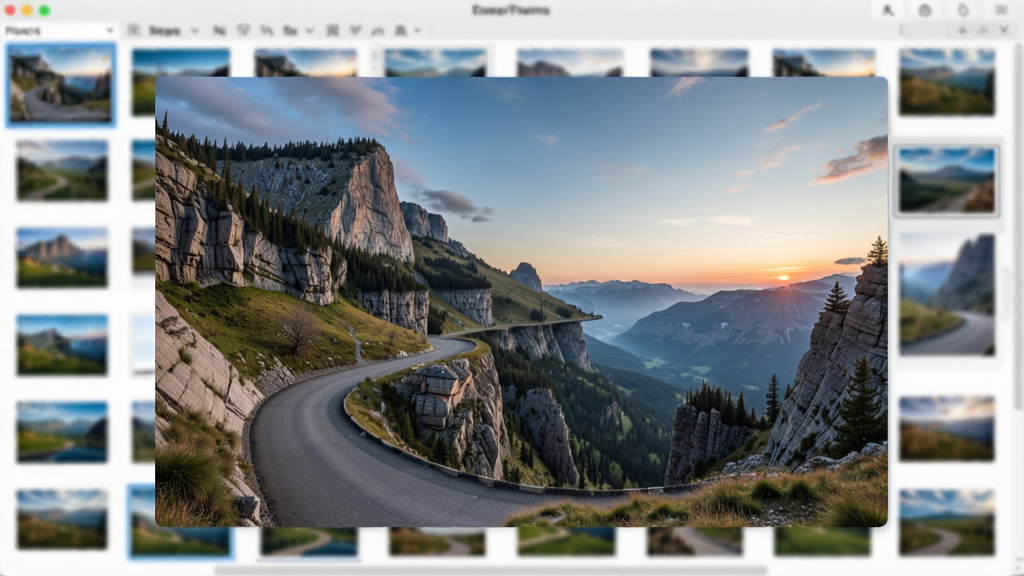Open the large sunset mountain road preview

[521, 302]
